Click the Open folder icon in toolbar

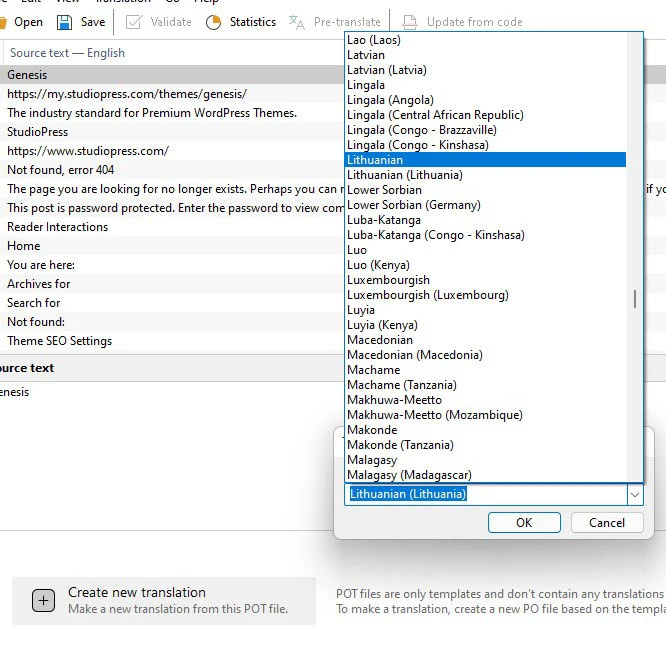4,22
